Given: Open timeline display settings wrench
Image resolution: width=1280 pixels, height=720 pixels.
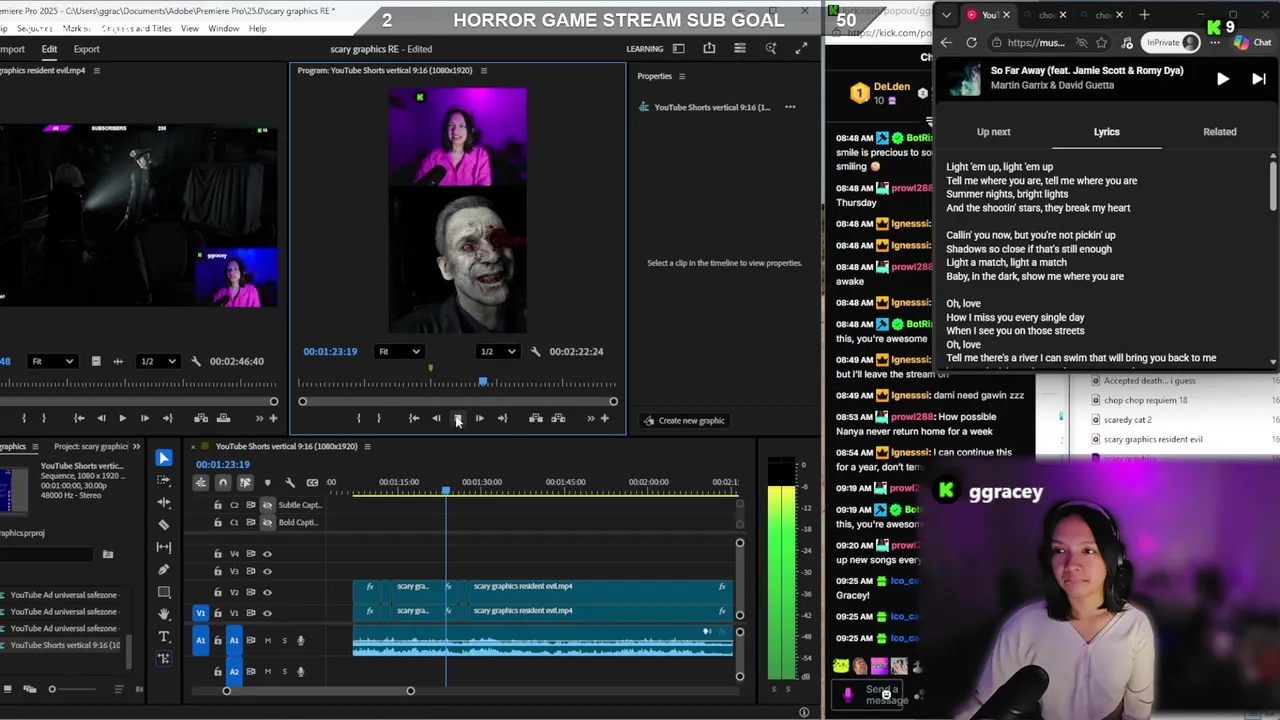Looking at the screenshot, I should point(290,483).
